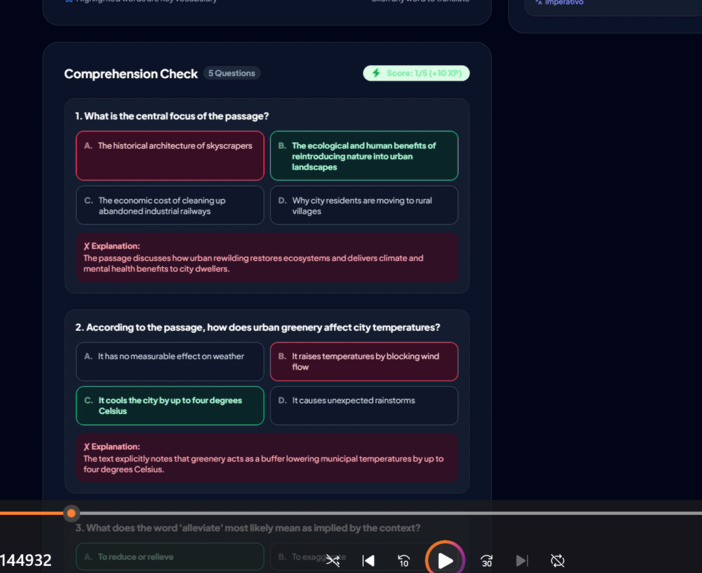Click question 2 text about urban greenery
This screenshot has height=573, width=702.
point(257,327)
